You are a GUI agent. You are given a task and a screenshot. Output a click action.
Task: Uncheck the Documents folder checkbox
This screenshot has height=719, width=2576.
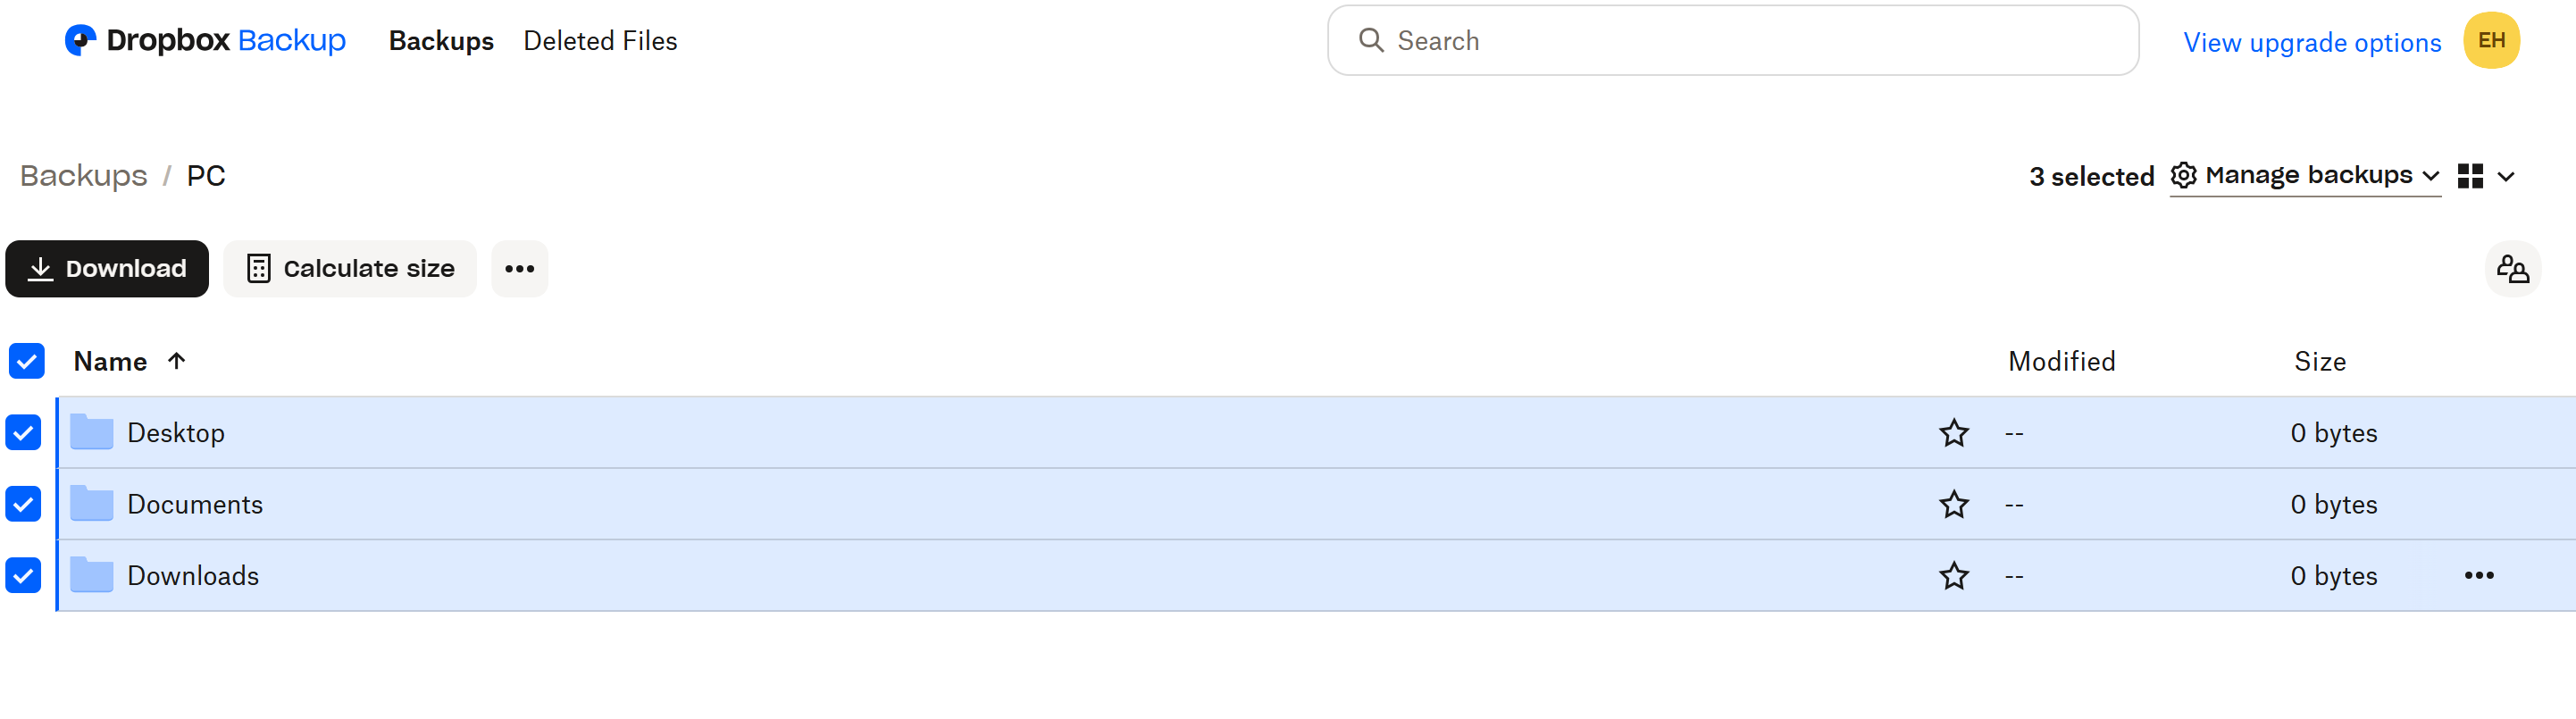tap(24, 504)
